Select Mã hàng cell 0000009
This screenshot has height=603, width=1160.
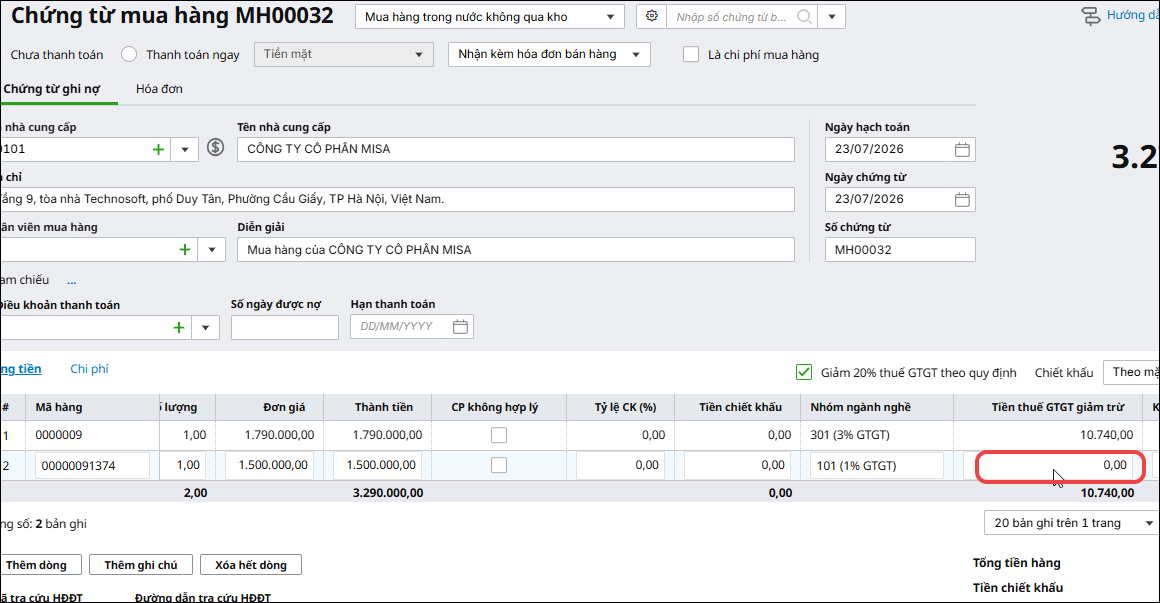(x=92, y=435)
